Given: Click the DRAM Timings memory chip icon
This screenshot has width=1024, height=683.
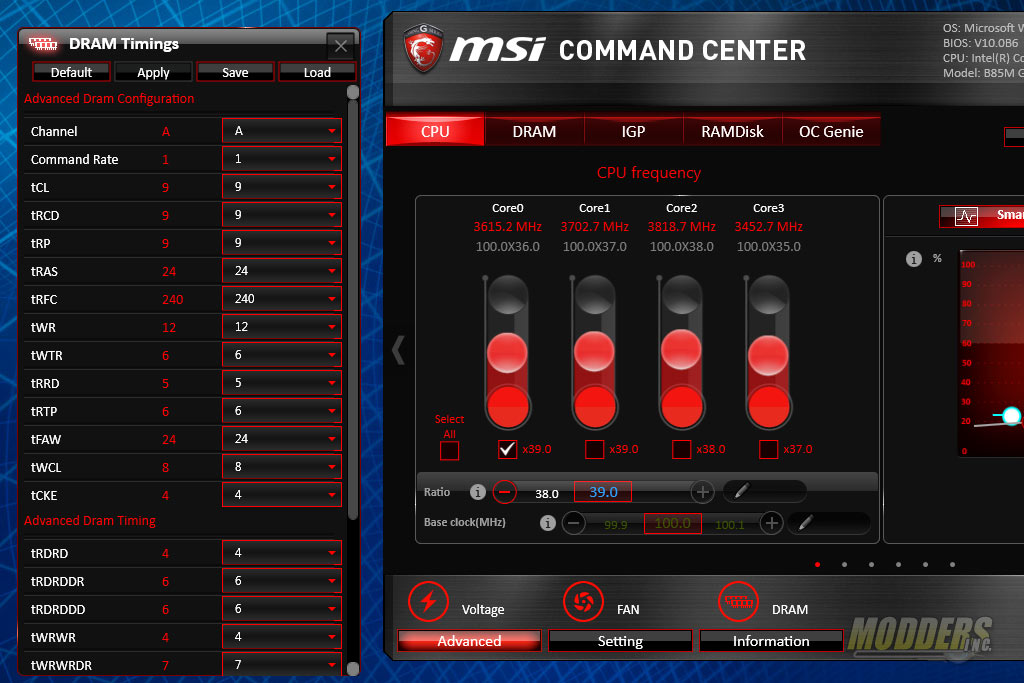Looking at the screenshot, I should coord(43,44).
